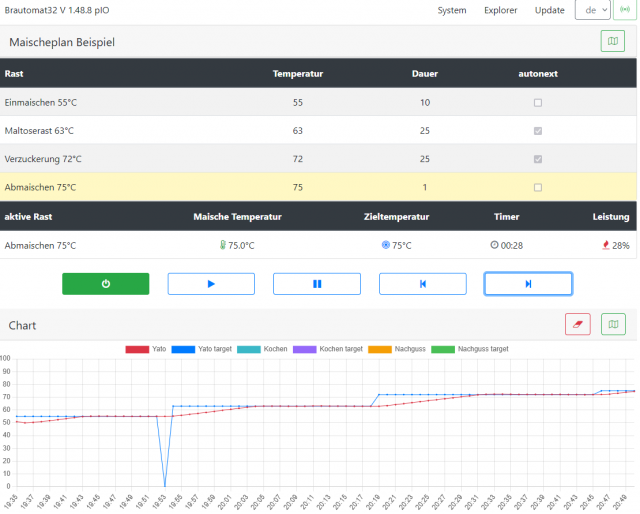Click the clock icon next to 00:28
The height and width of the screenshot is (514, 640).
494,245
